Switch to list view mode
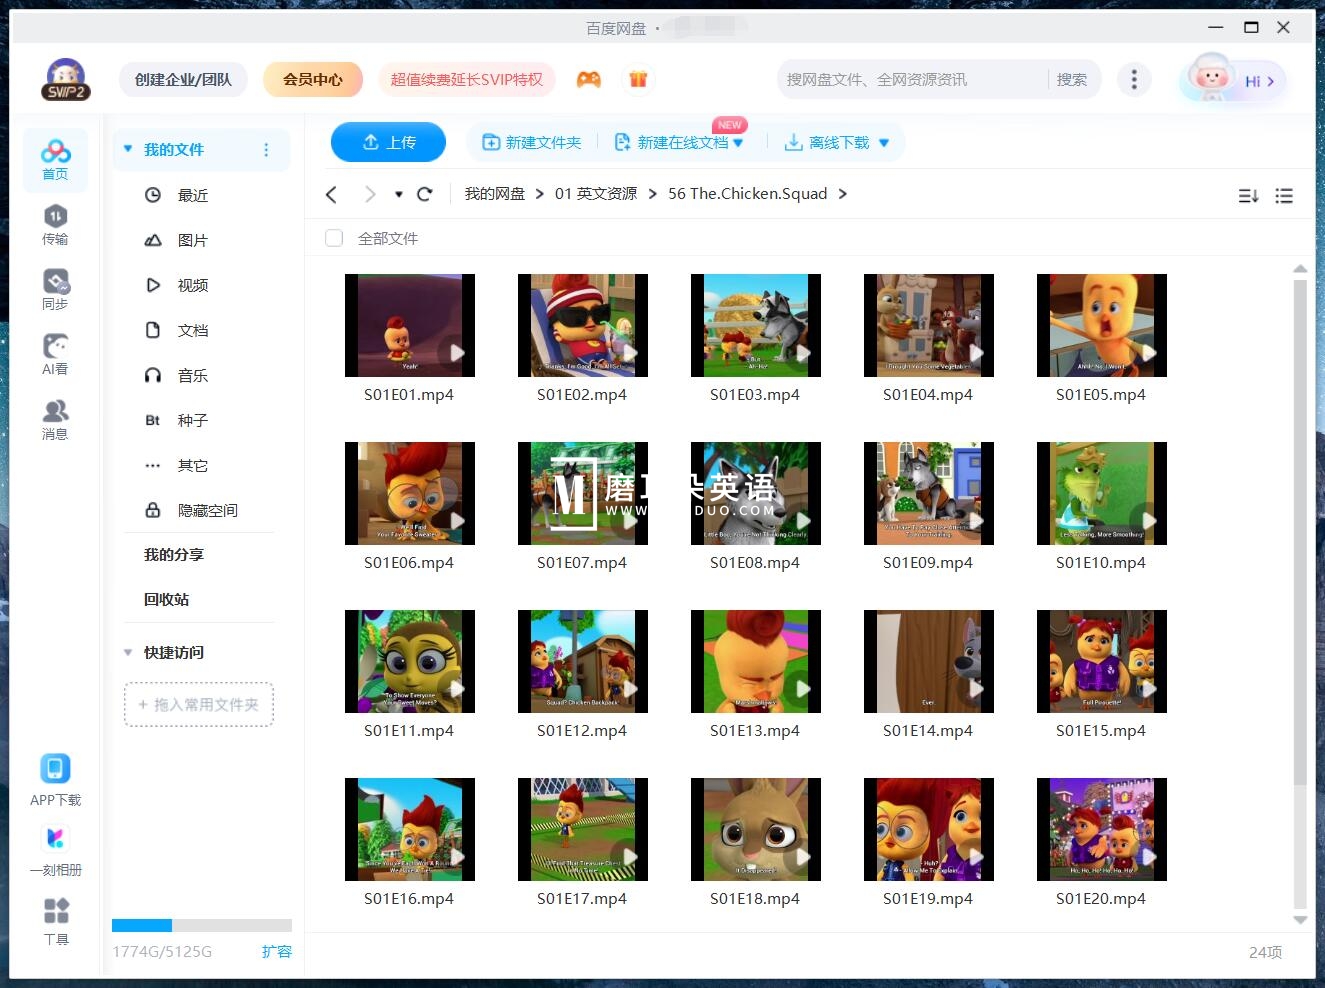The image size is (1325, 988). pyautogui.click(x=1284, y=196)
